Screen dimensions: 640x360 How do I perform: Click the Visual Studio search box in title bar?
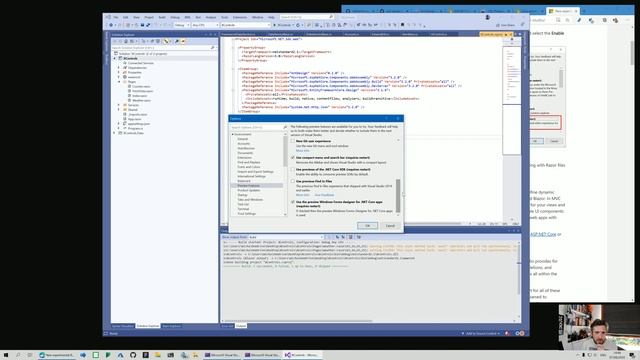tap(307, 17)
